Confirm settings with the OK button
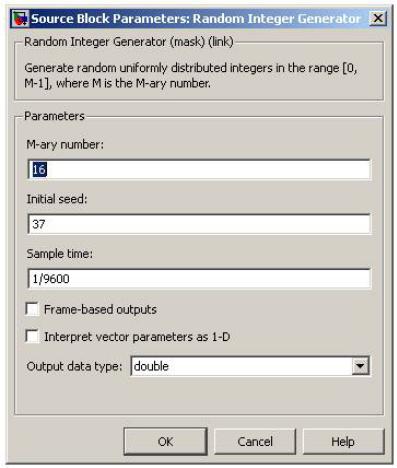The height and width of the screenshot is (468, 397). [x=165, y=442]
